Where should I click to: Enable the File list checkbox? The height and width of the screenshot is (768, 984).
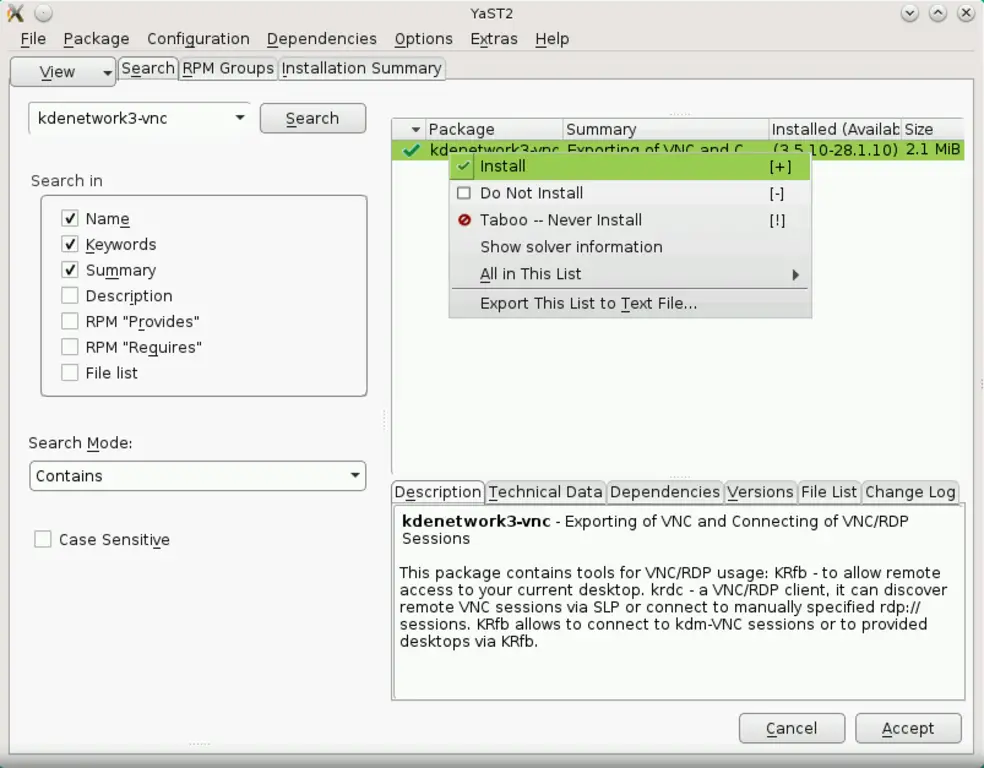[x=70, y=373]
